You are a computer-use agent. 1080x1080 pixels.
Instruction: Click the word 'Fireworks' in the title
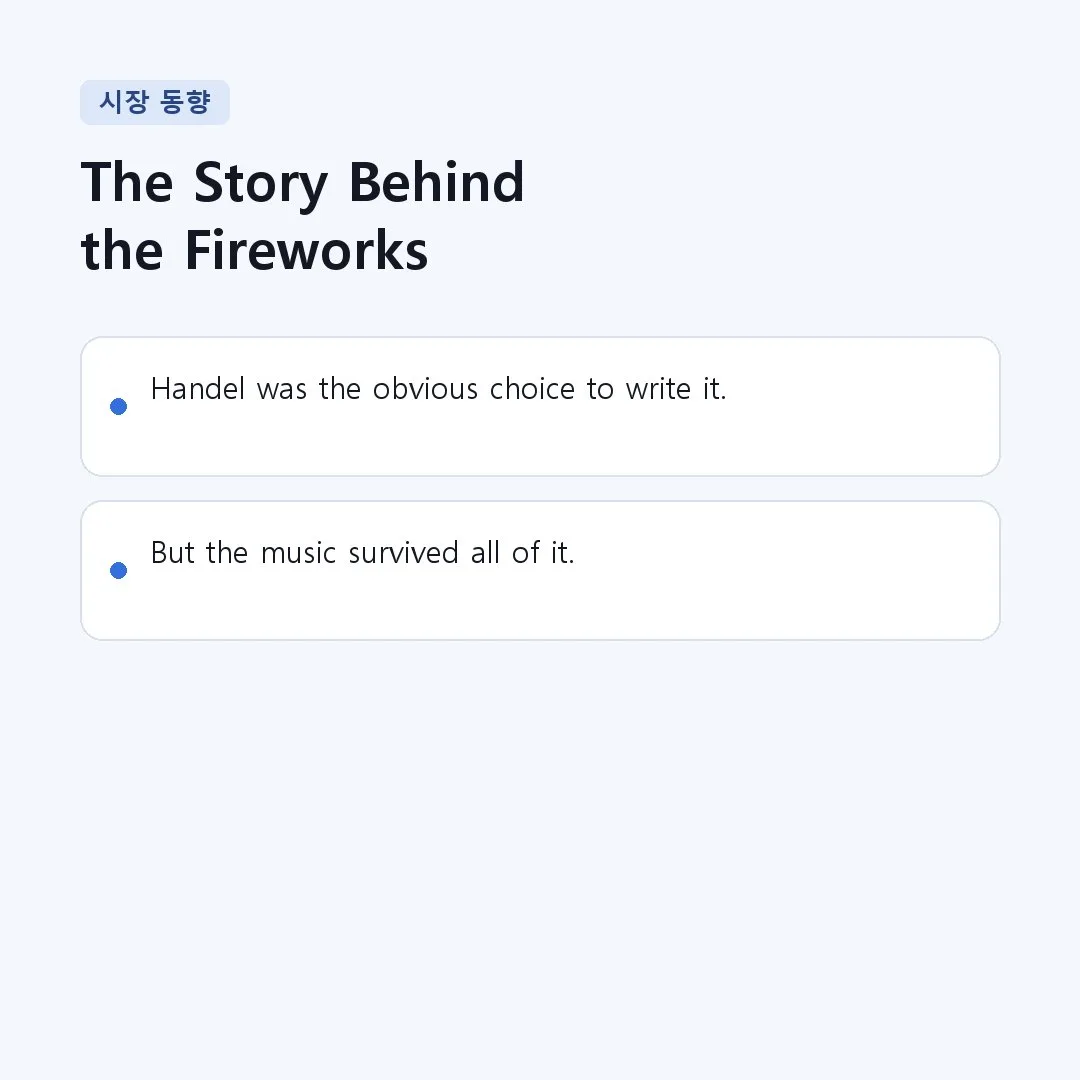307,251
